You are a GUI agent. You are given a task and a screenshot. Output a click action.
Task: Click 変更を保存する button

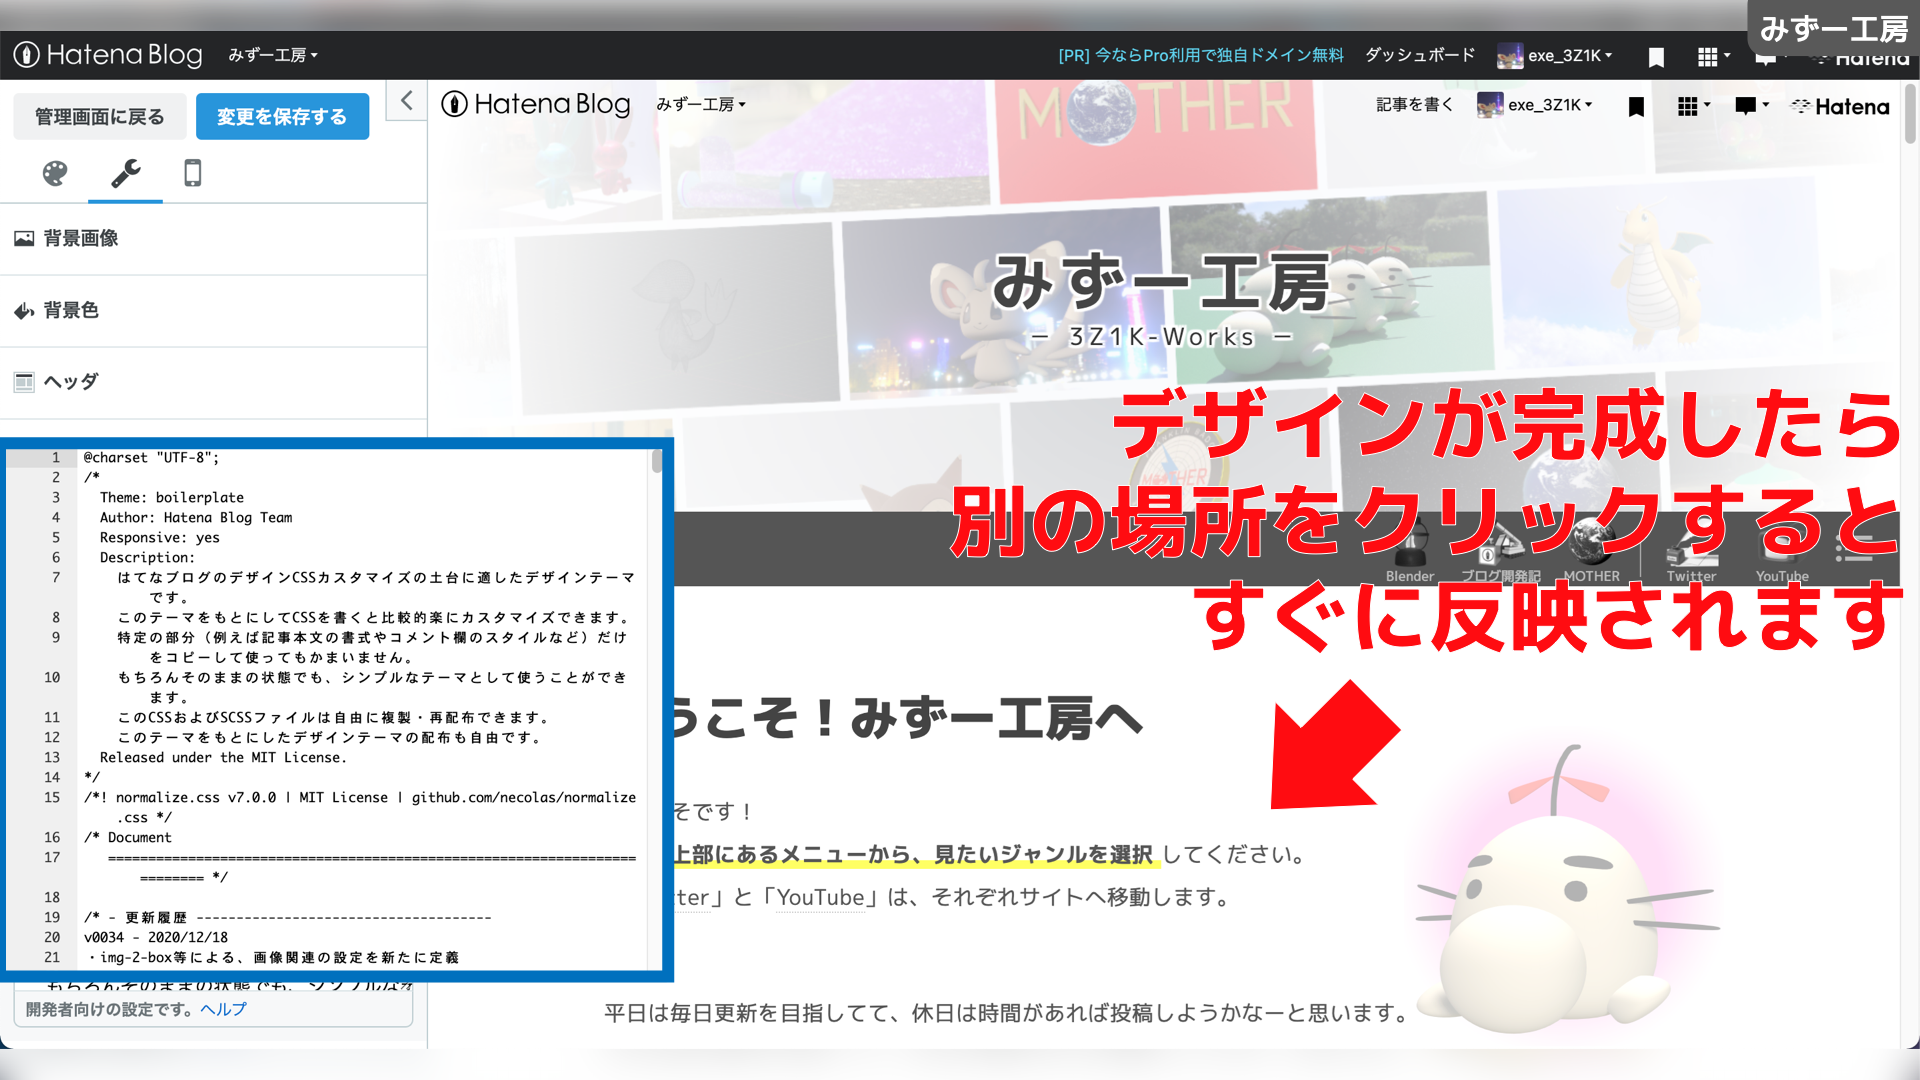pos(282,117)
